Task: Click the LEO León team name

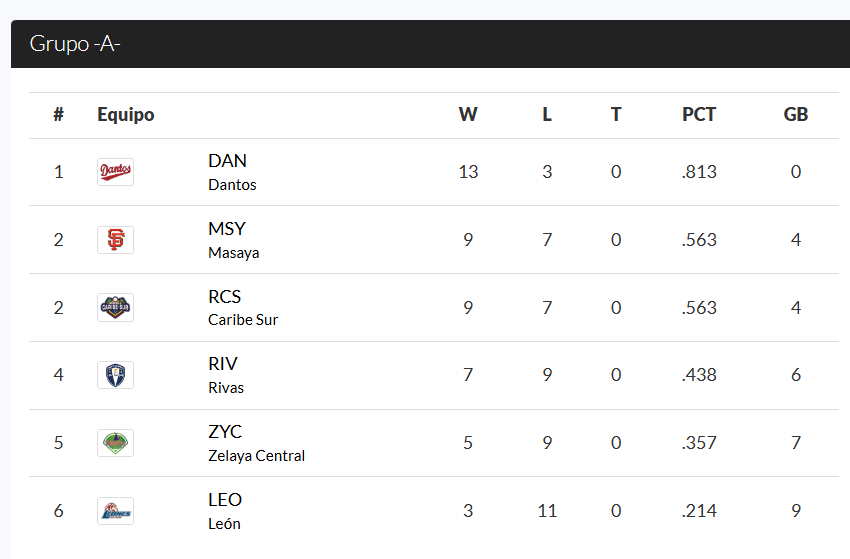Action: [x=225, y=511]
